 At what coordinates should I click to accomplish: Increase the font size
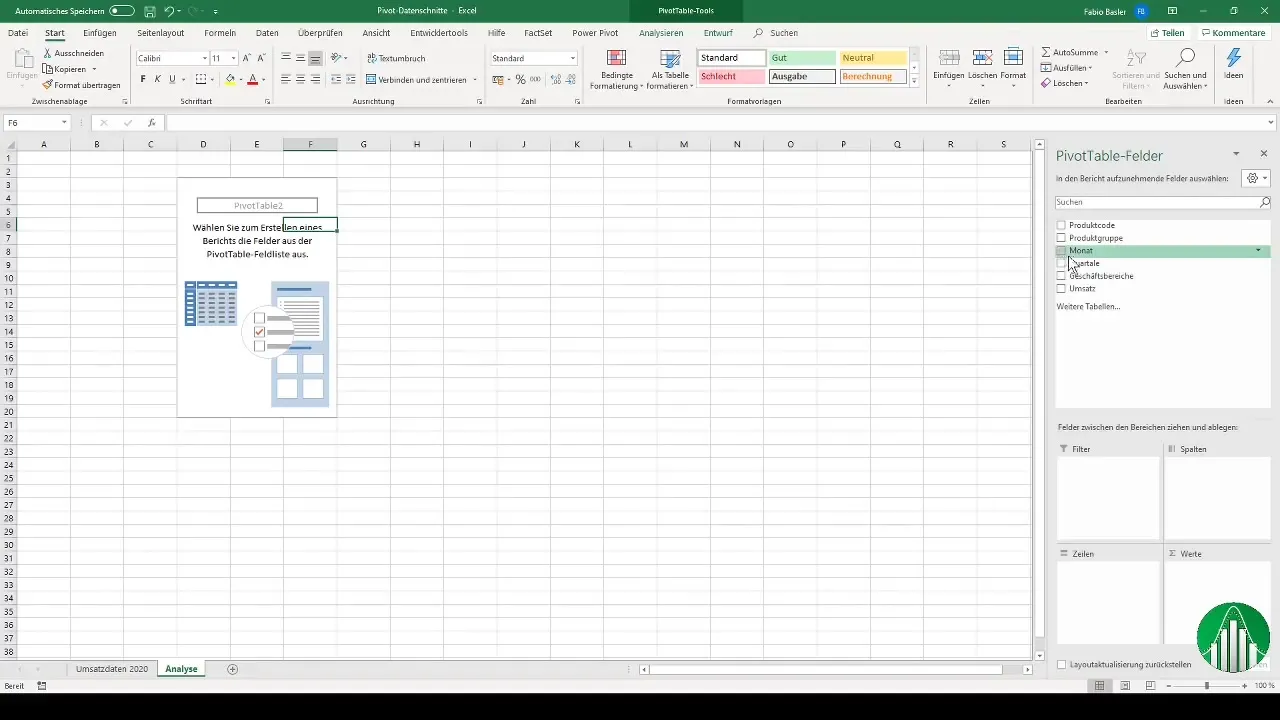coord(247,58)
